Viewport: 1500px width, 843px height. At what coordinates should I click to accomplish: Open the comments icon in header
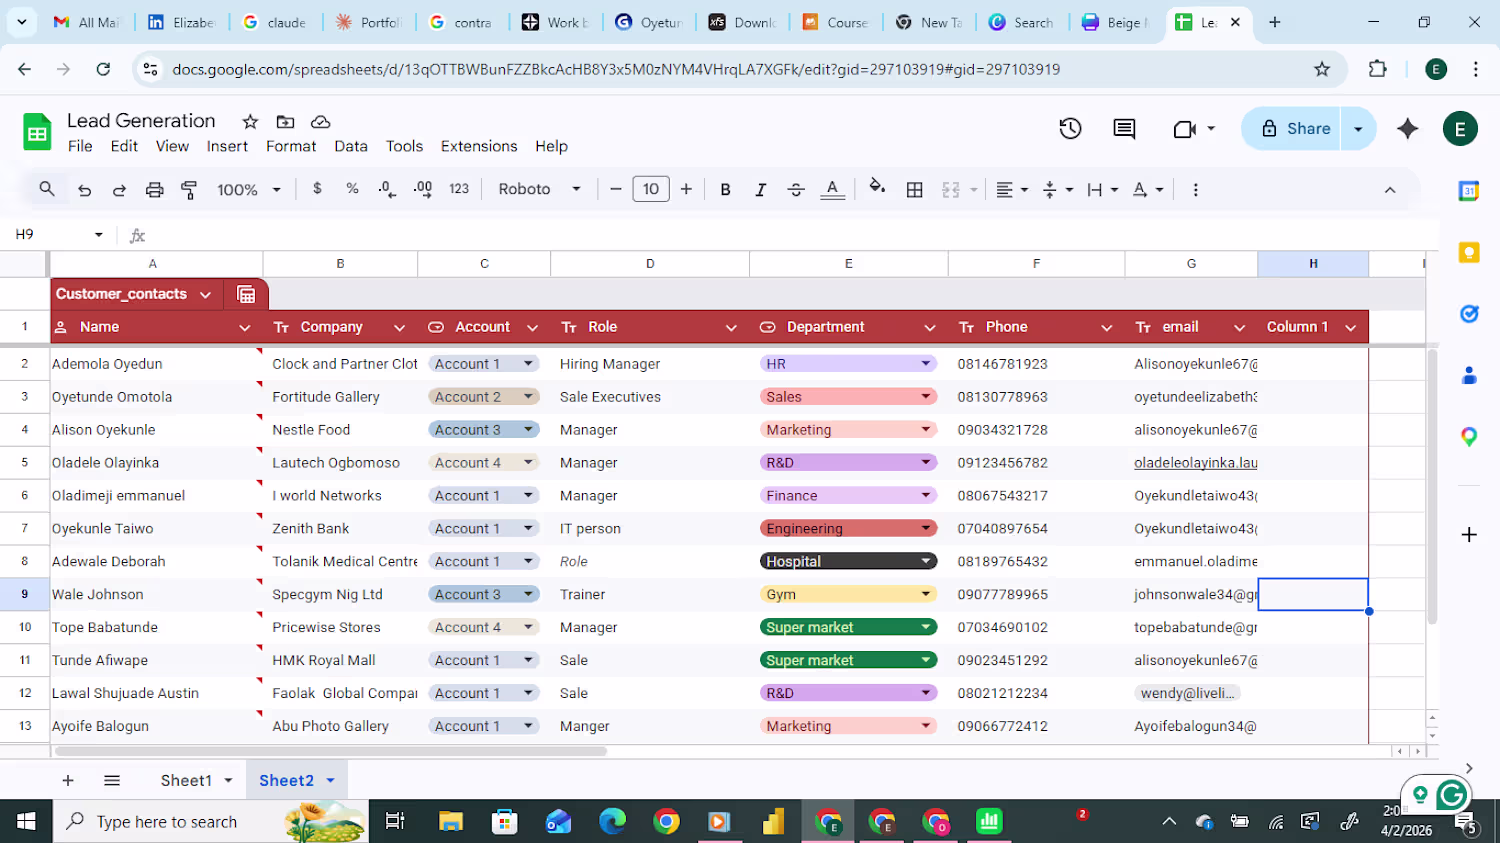pyautogui.click(x=1124, y=128)
